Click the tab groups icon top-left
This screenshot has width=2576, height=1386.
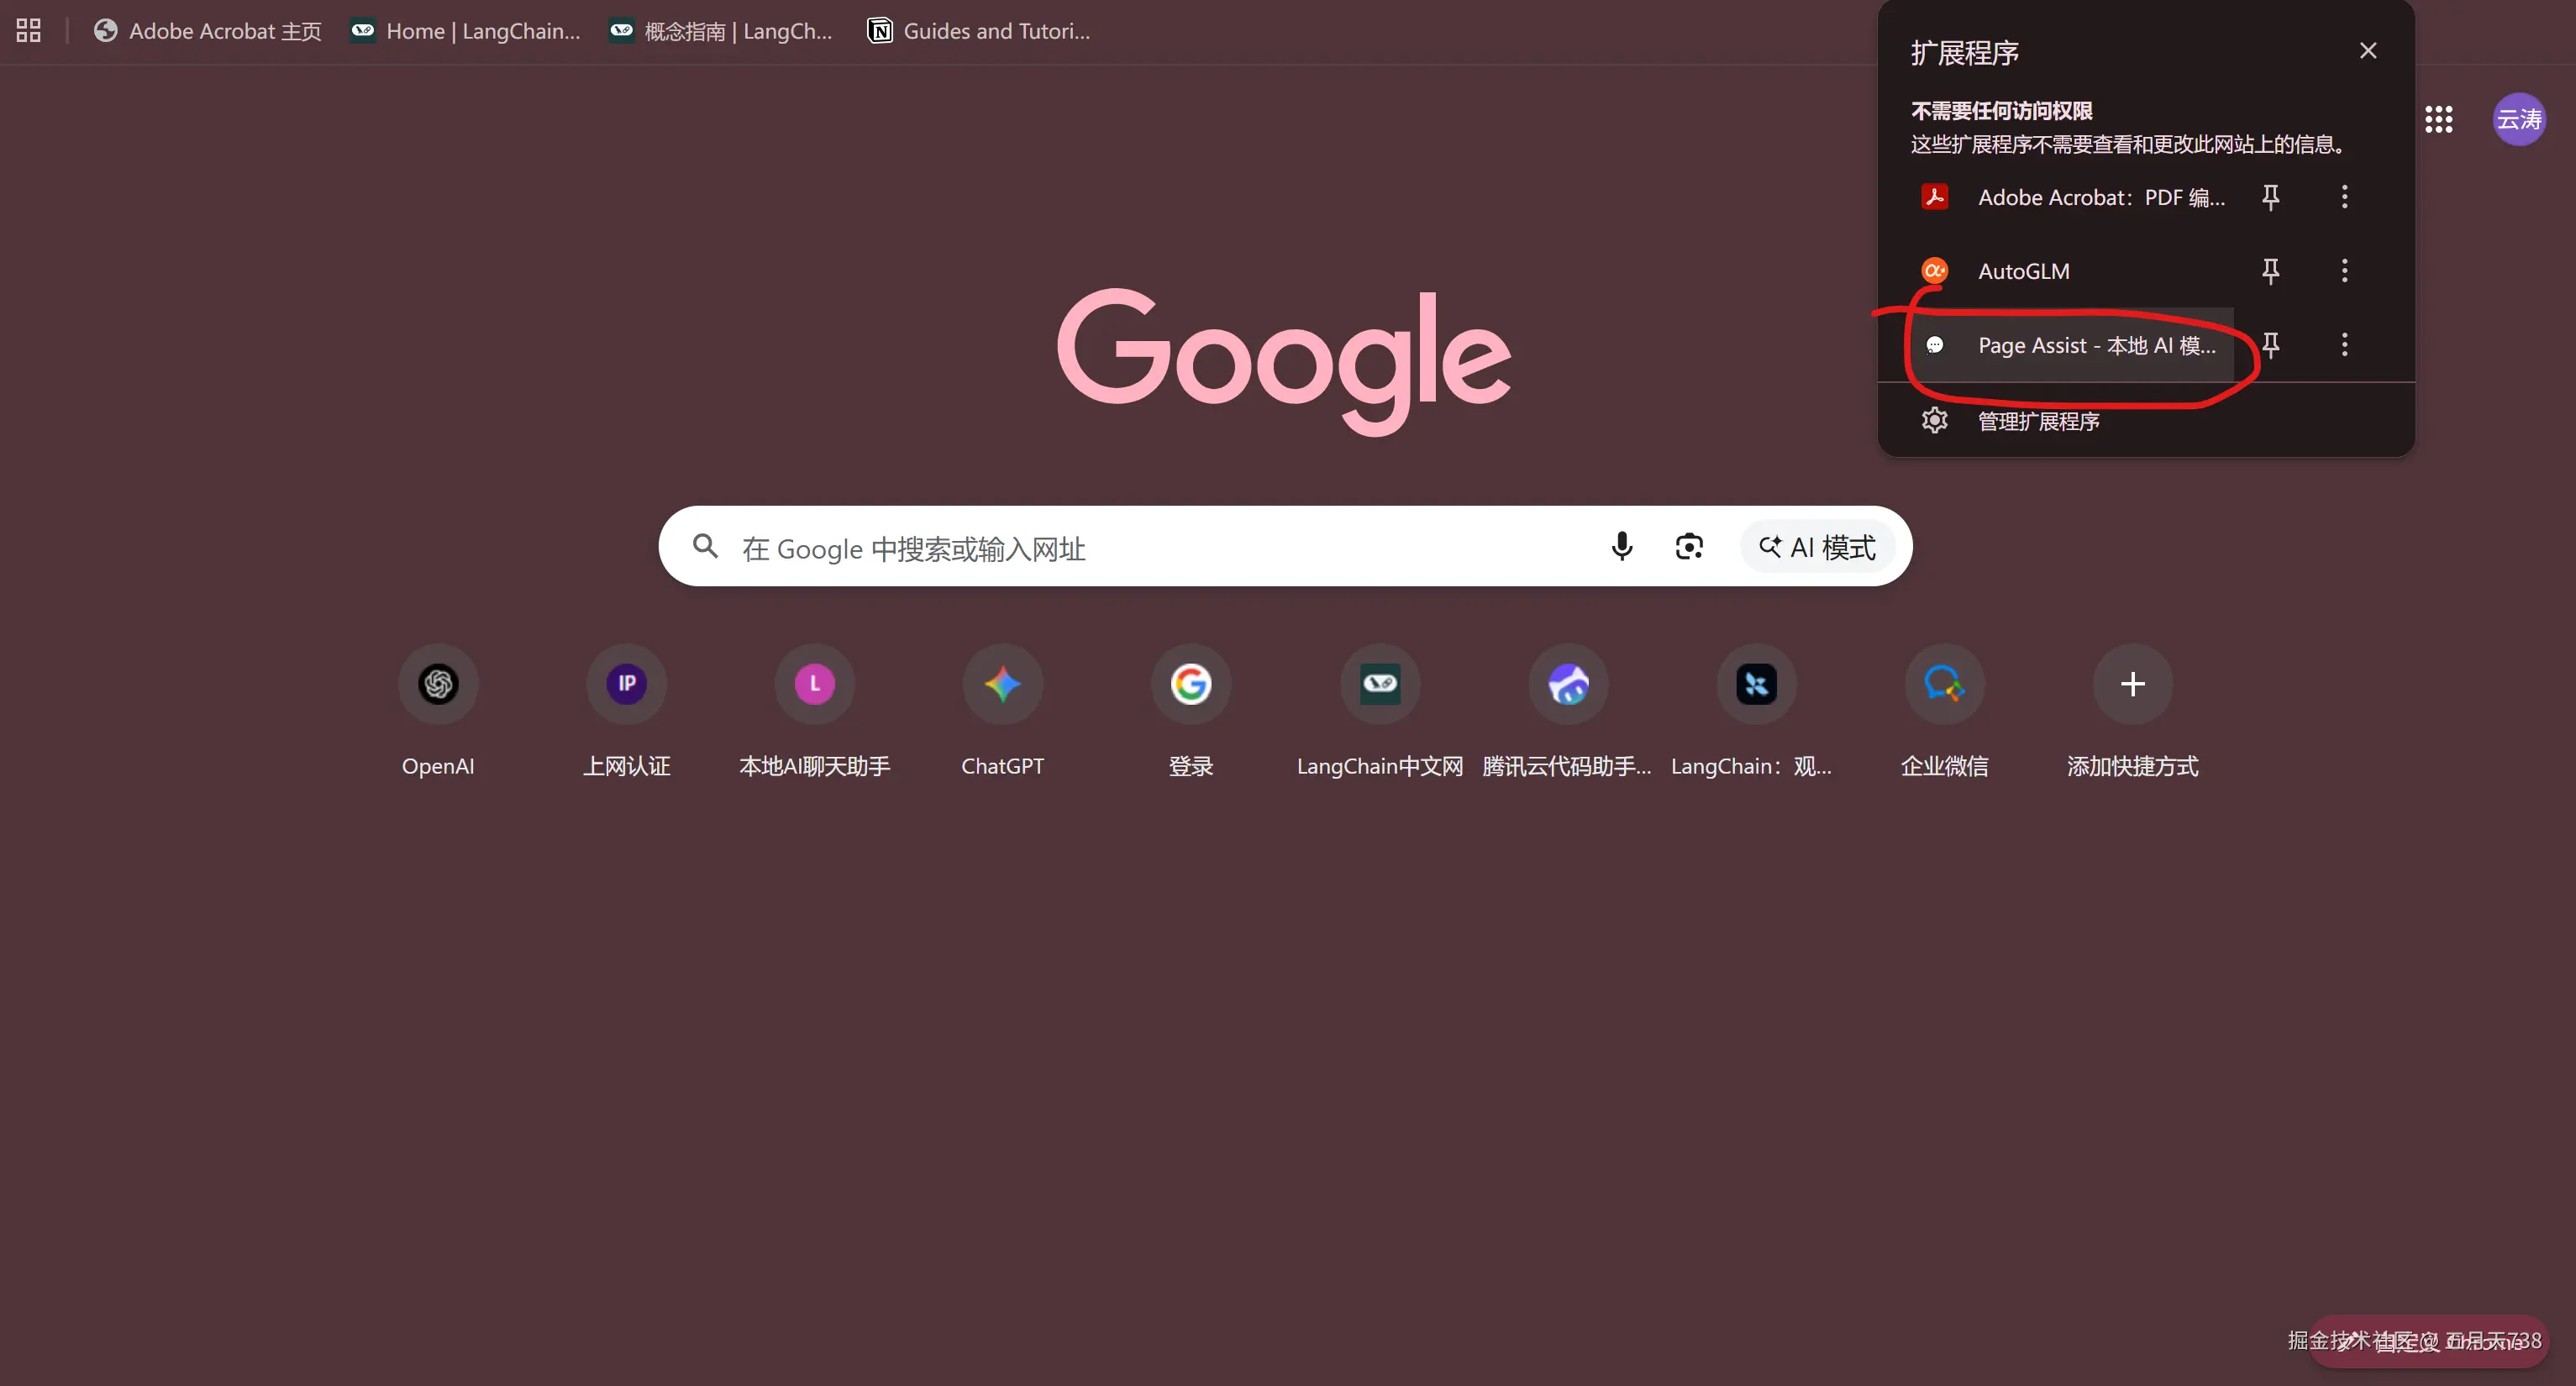click(x=27, y=30)
